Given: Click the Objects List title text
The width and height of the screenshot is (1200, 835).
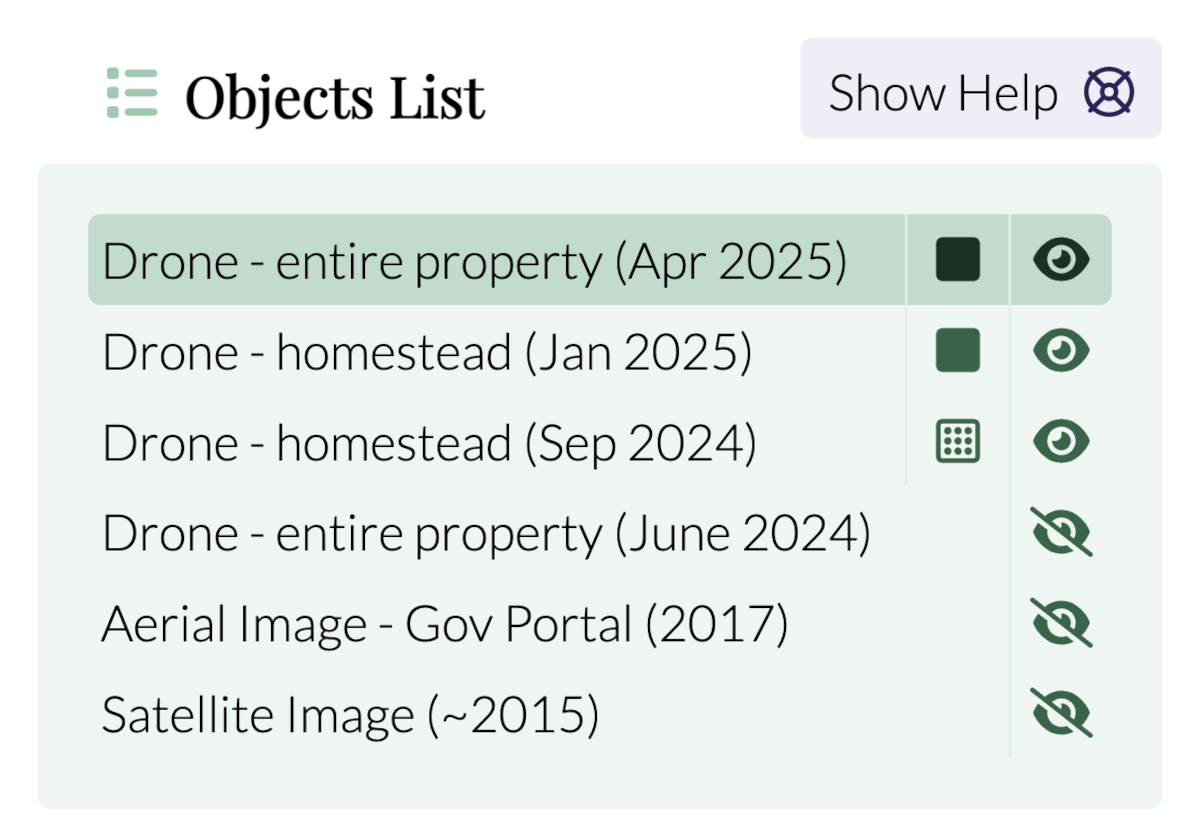Looking at the screenshot, I should tap(335, 97).
